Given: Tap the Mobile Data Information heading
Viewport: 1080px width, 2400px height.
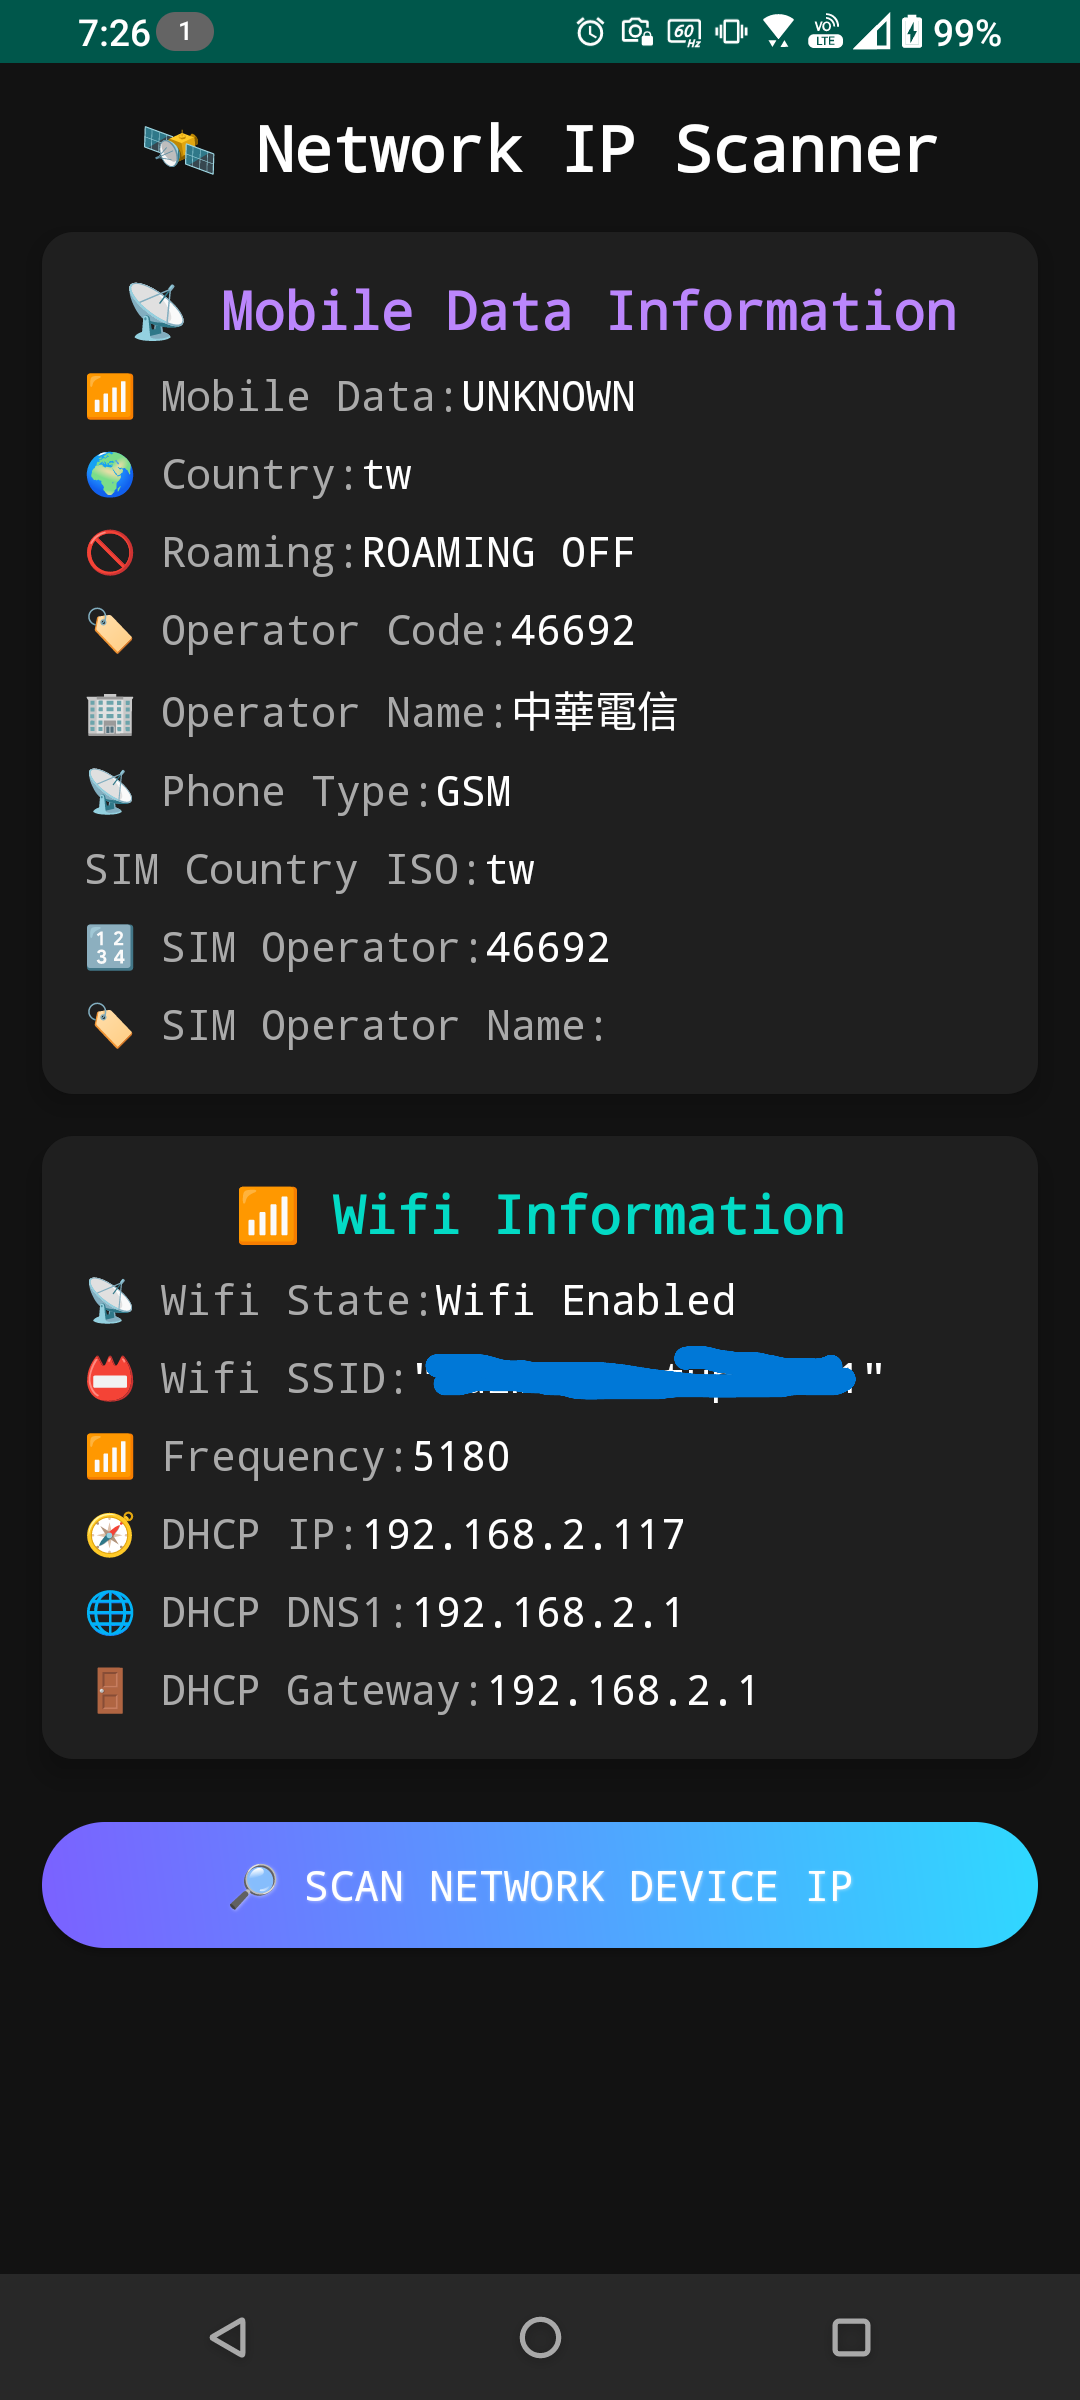Looking at the screenshot, I should coord(588,311).
